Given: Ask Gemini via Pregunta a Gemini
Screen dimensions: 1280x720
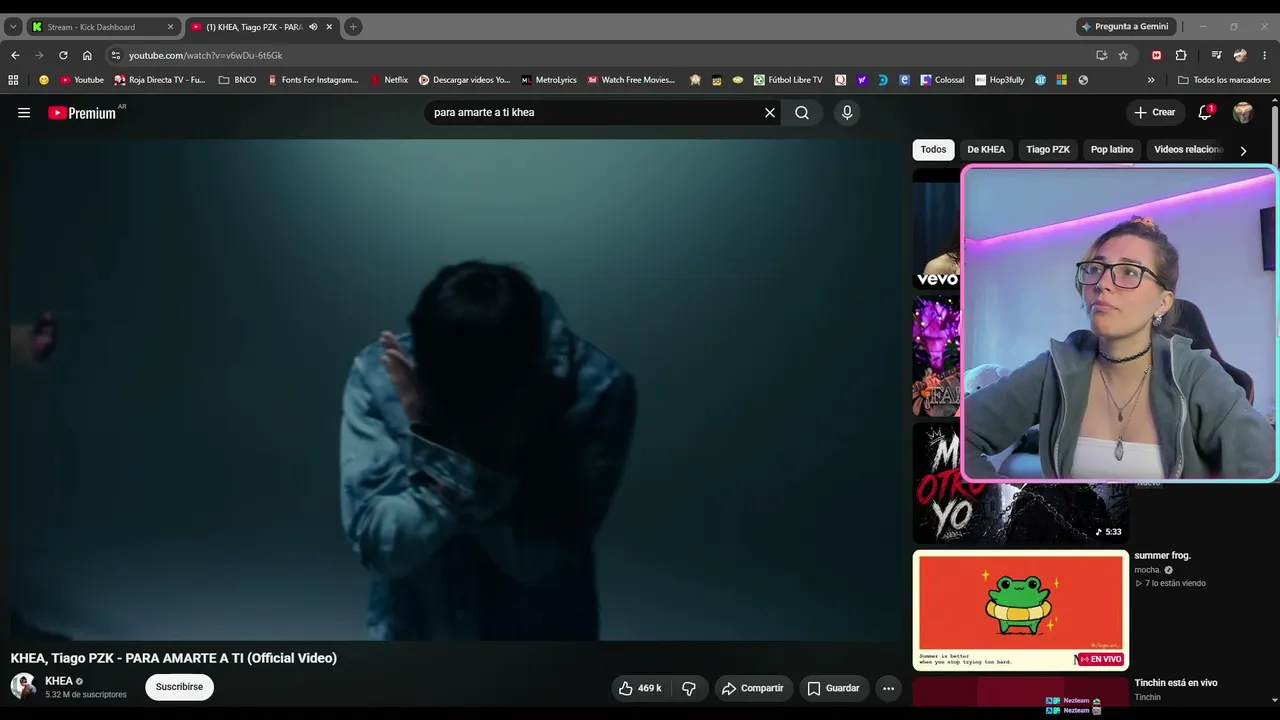Looking at the screenshot, I should (1124, 27).
